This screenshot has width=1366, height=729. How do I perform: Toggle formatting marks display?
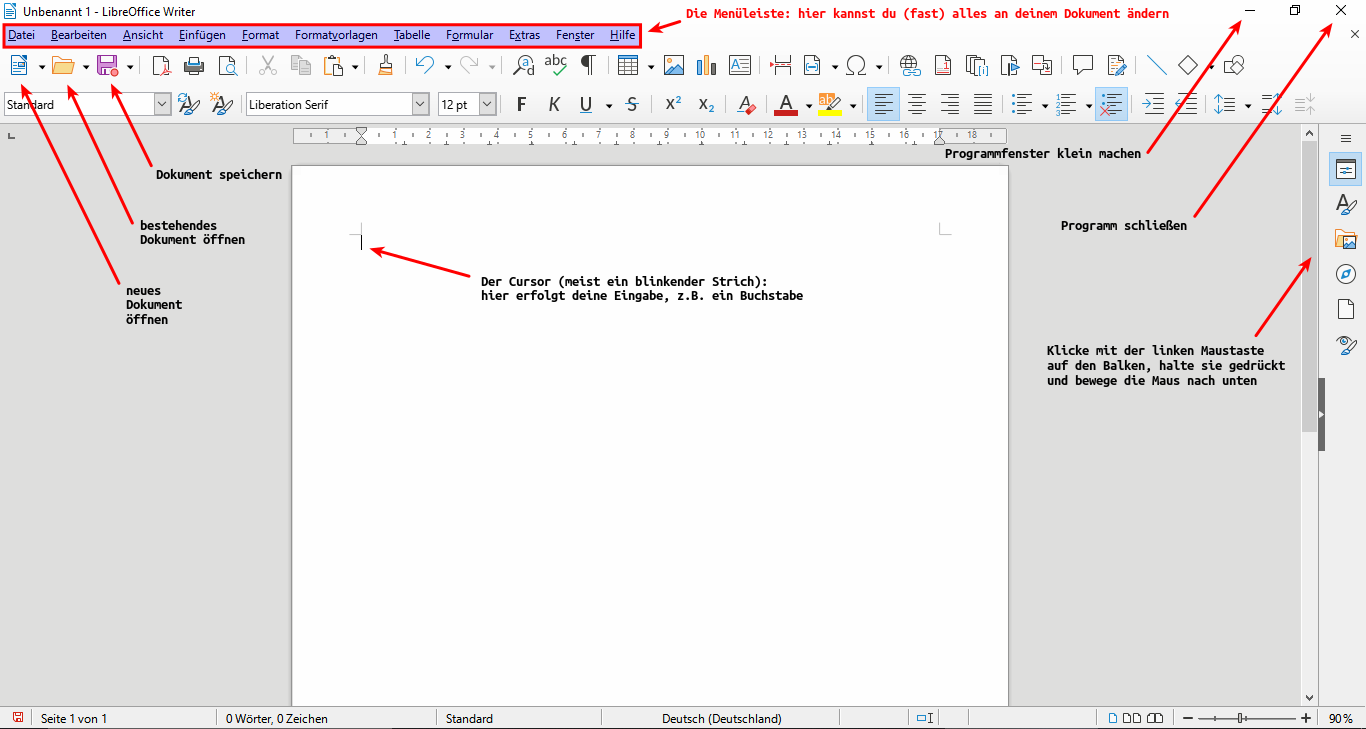589,66
